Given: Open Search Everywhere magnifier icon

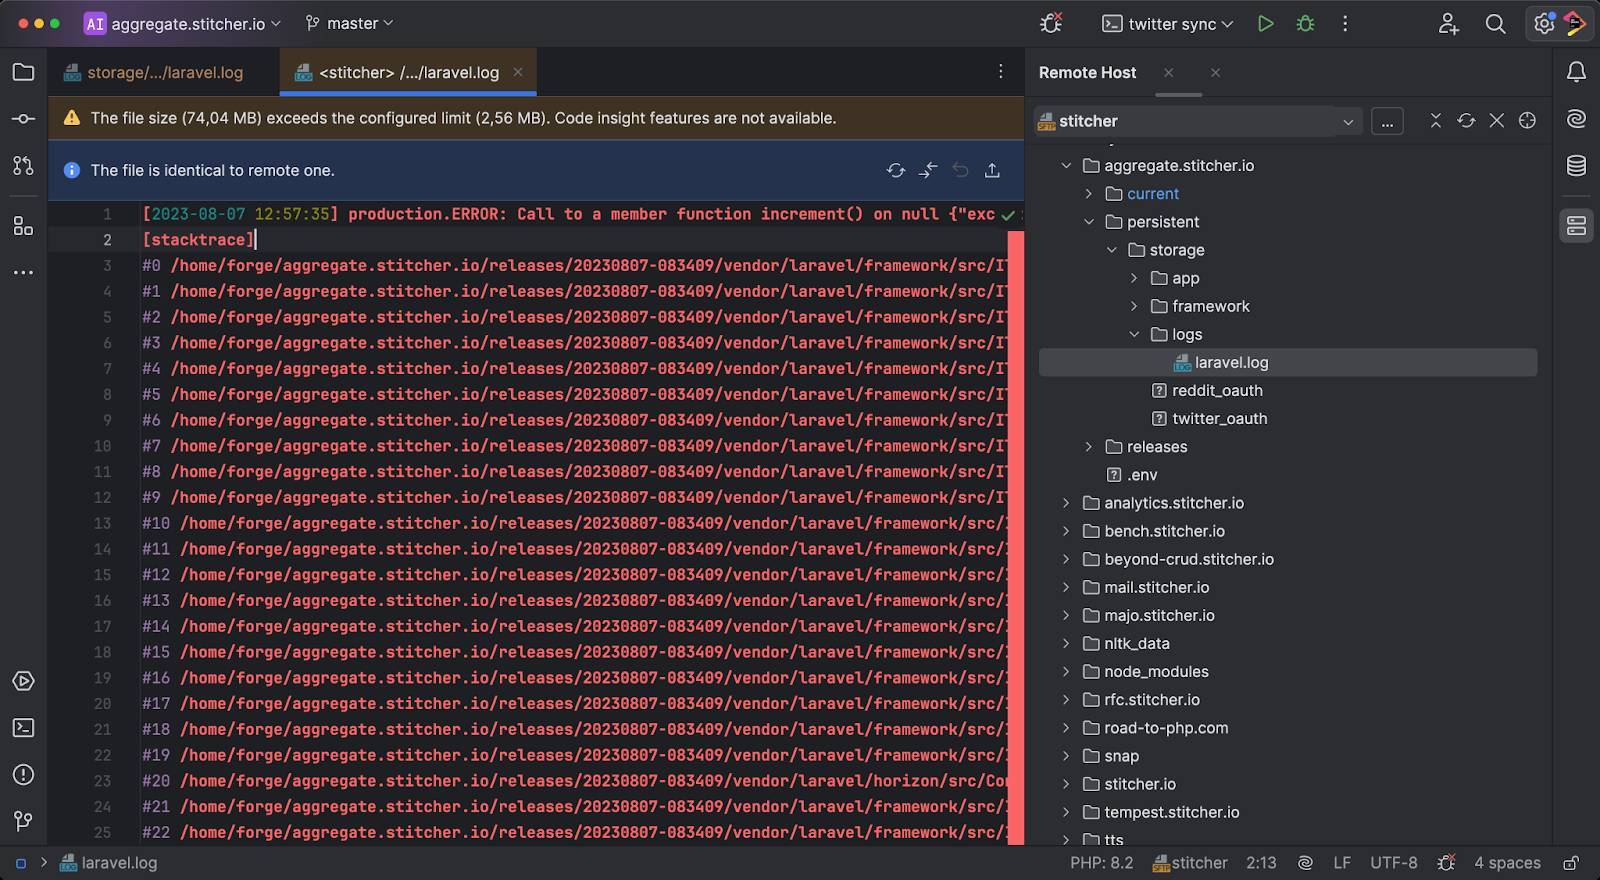Looking at the screenshot, I should click(x=1495, y=24).
